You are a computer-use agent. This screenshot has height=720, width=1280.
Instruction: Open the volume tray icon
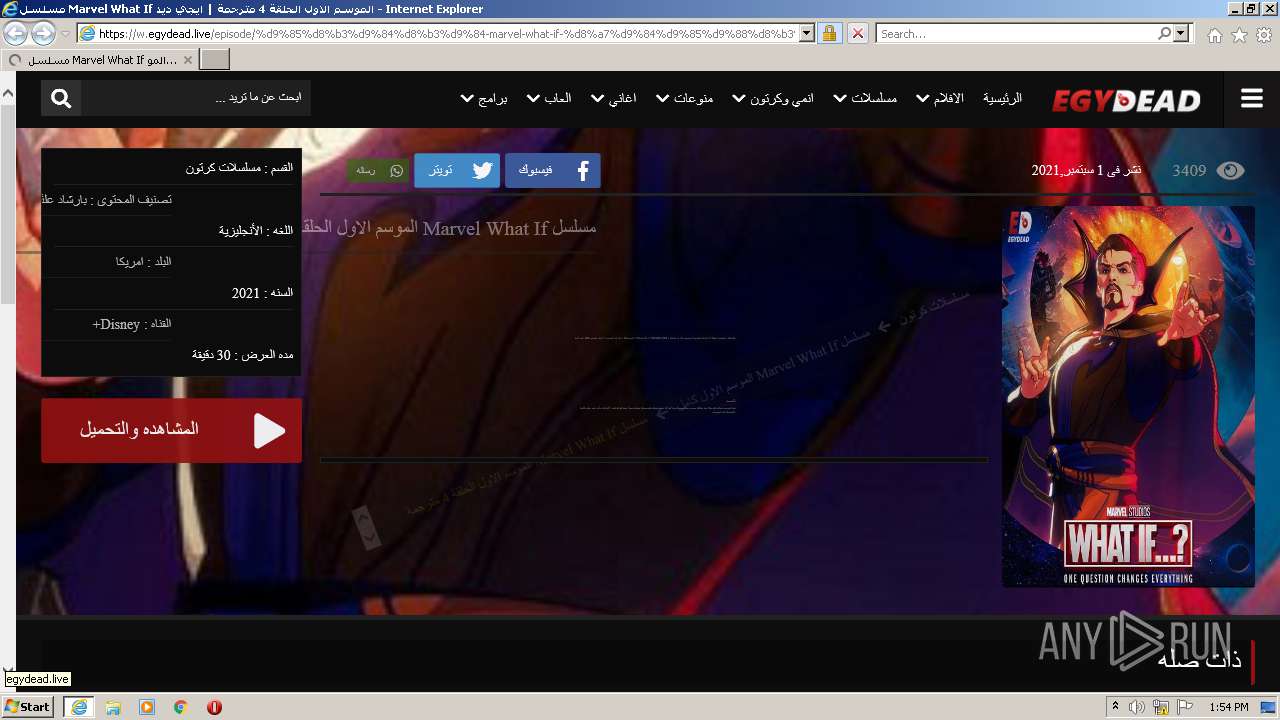[x=1137, y=707]
